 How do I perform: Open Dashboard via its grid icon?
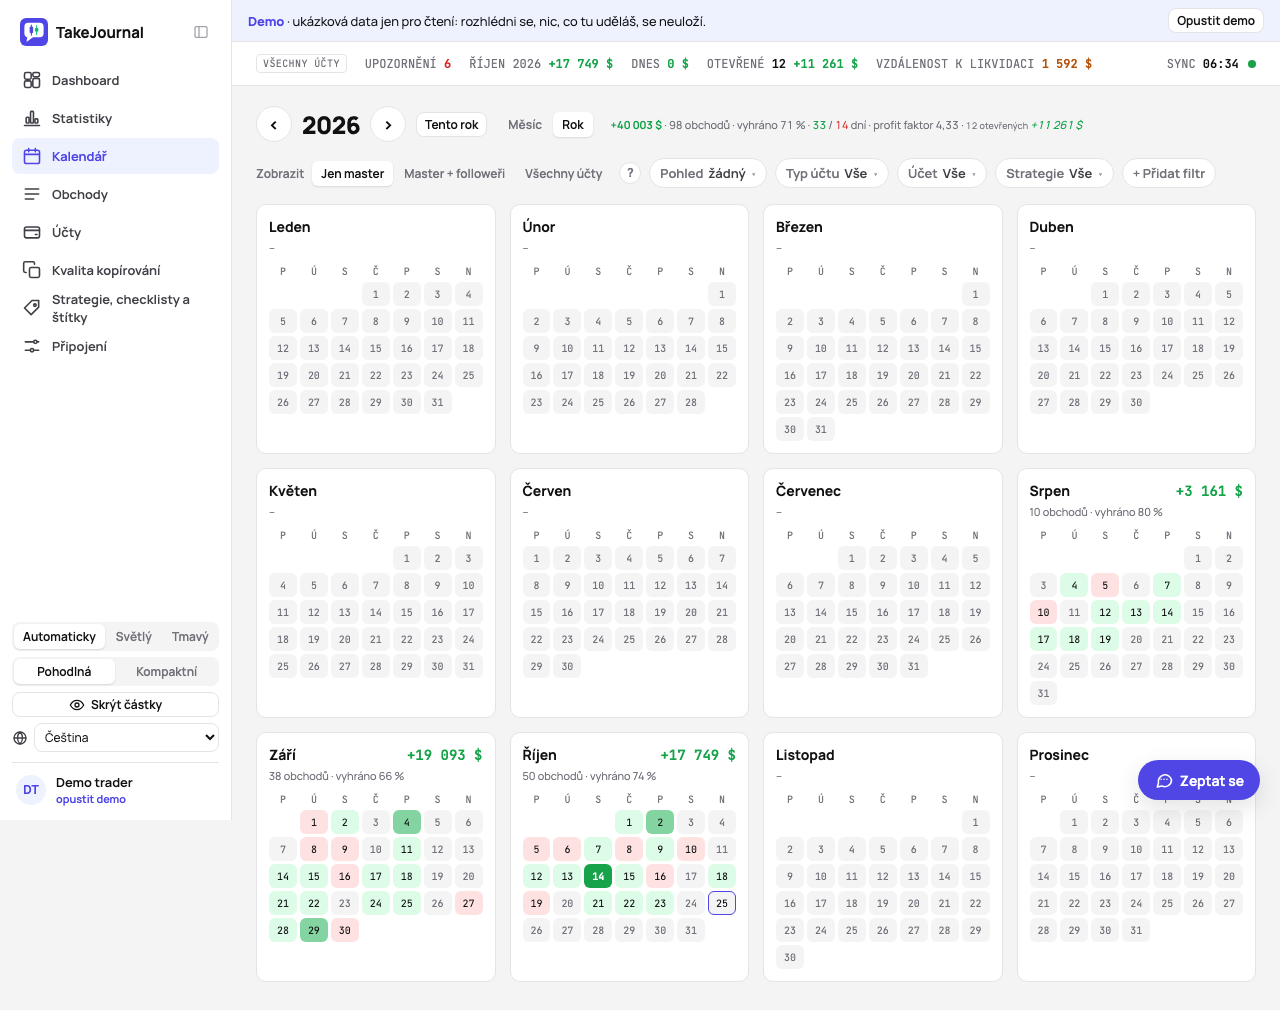[32, 80]
